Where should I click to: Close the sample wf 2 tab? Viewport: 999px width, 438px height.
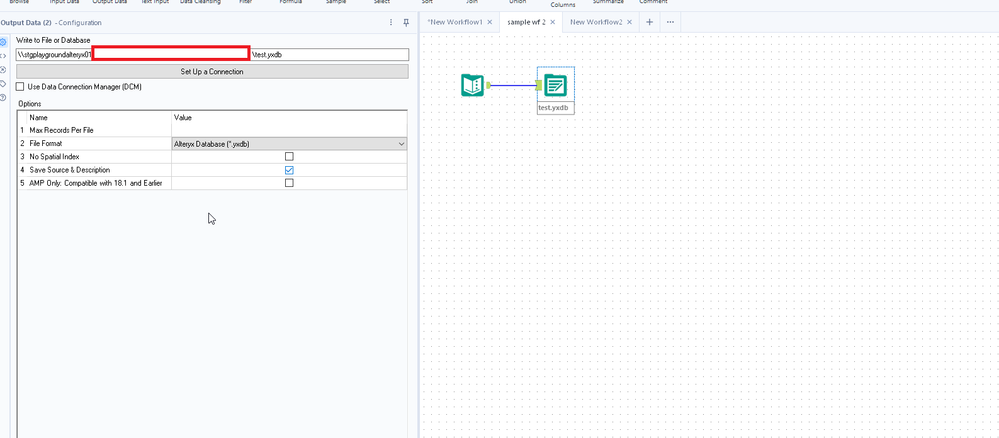point(552,22)
